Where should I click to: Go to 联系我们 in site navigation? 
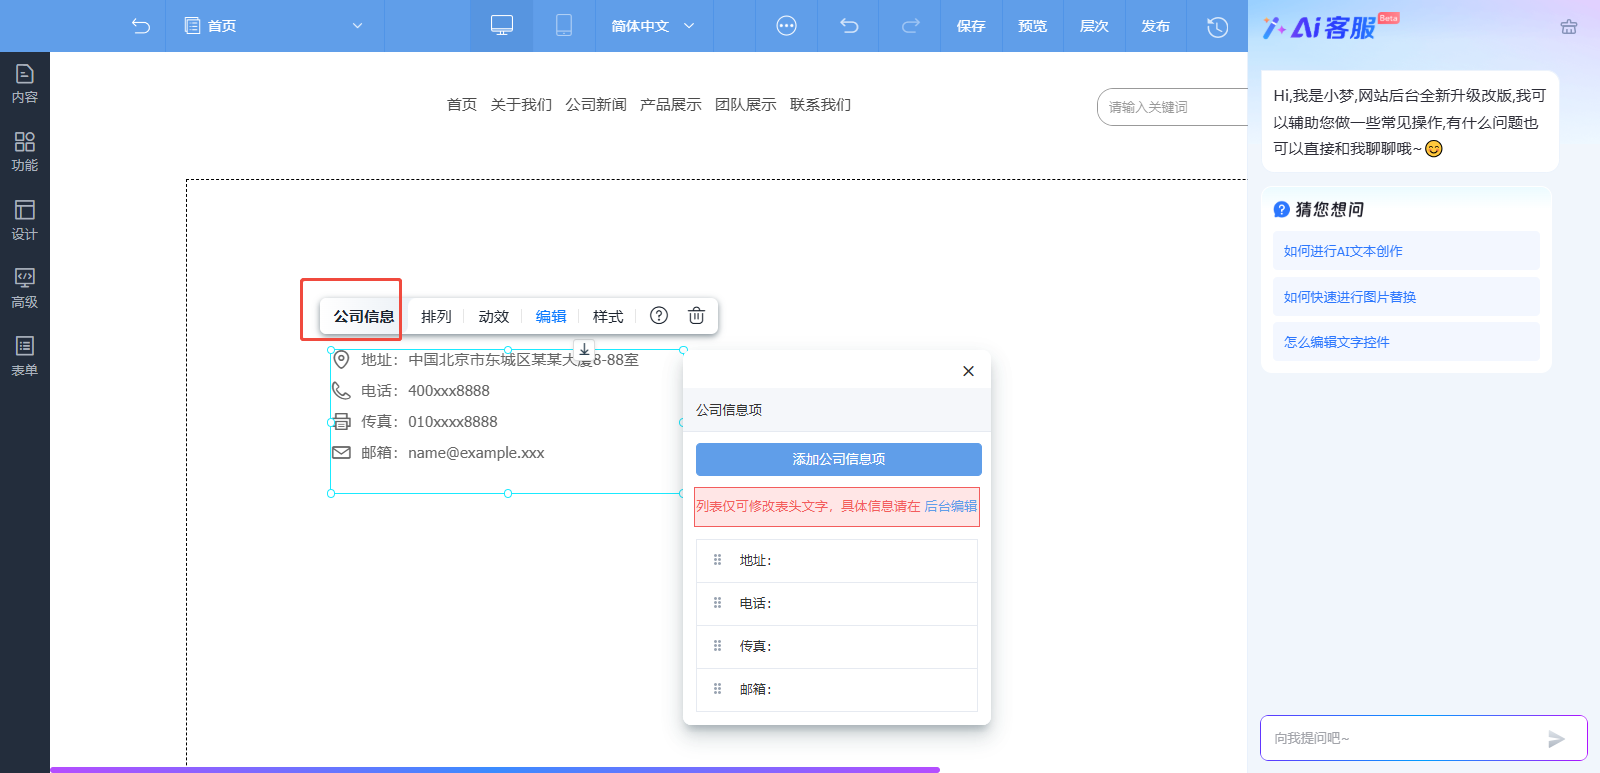(x=821, y=105)
